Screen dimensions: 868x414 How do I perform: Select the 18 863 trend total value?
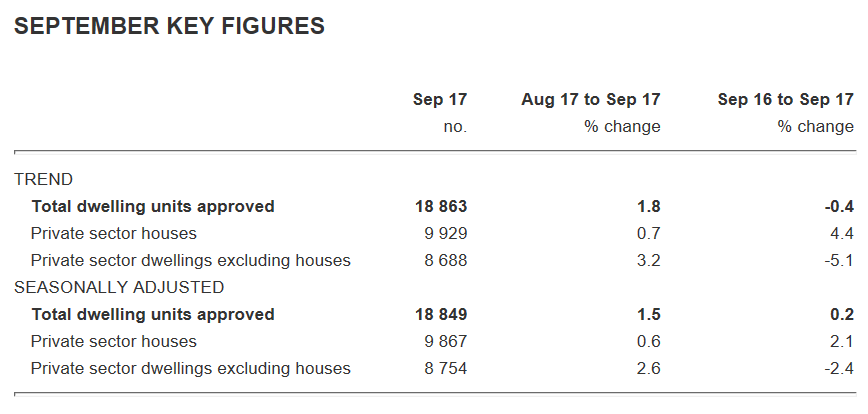pyautogui.click(x=441, y=207)
